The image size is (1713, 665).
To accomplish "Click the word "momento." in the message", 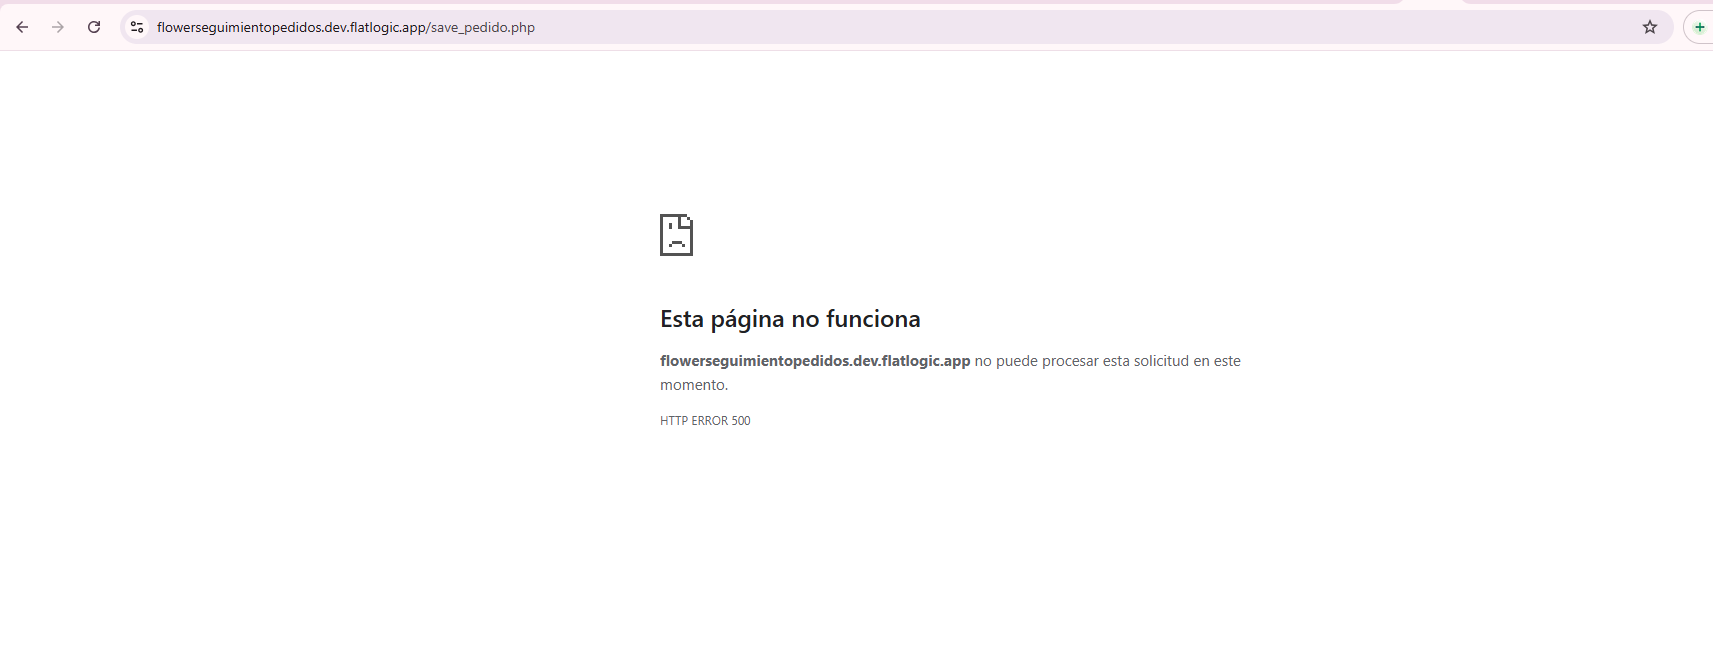I will 694,385.
